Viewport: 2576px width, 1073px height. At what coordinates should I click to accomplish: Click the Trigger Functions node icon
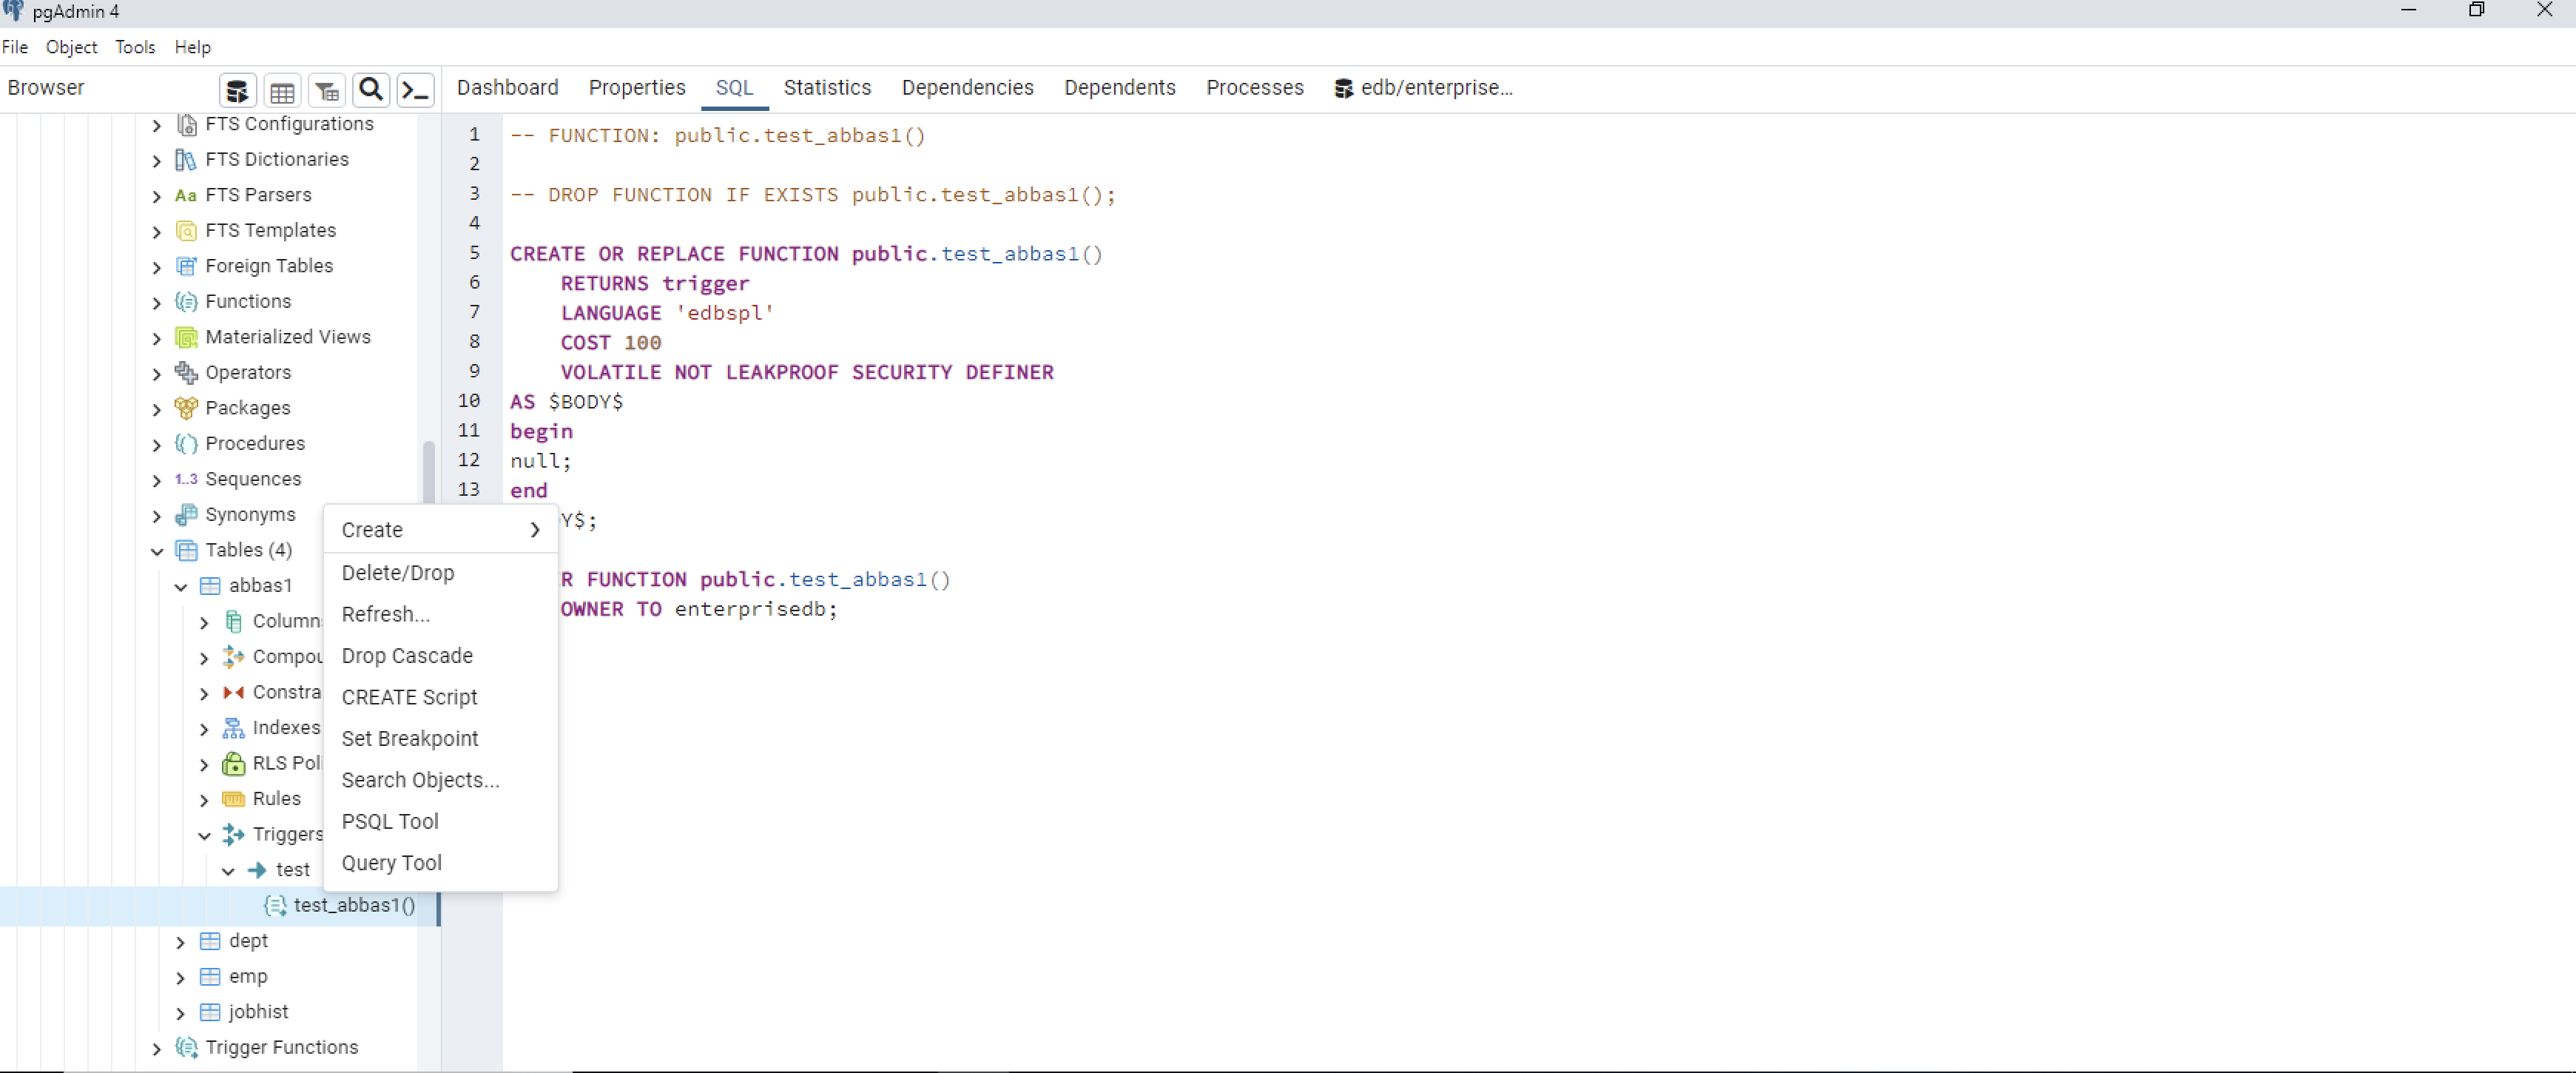point(186,1047)
